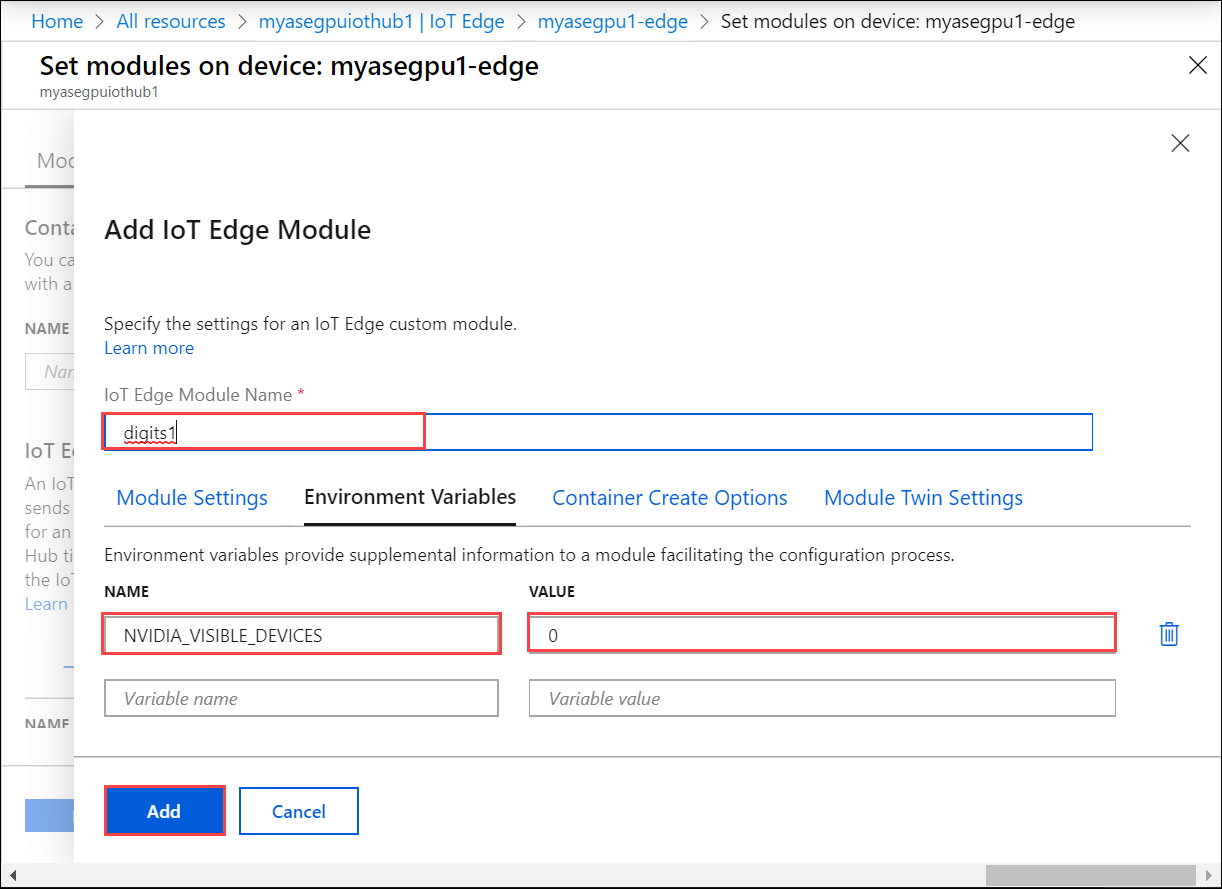Screen dimensions: 1222x889
Task: Click the empty Variable name field
Action: click(301, 697)
